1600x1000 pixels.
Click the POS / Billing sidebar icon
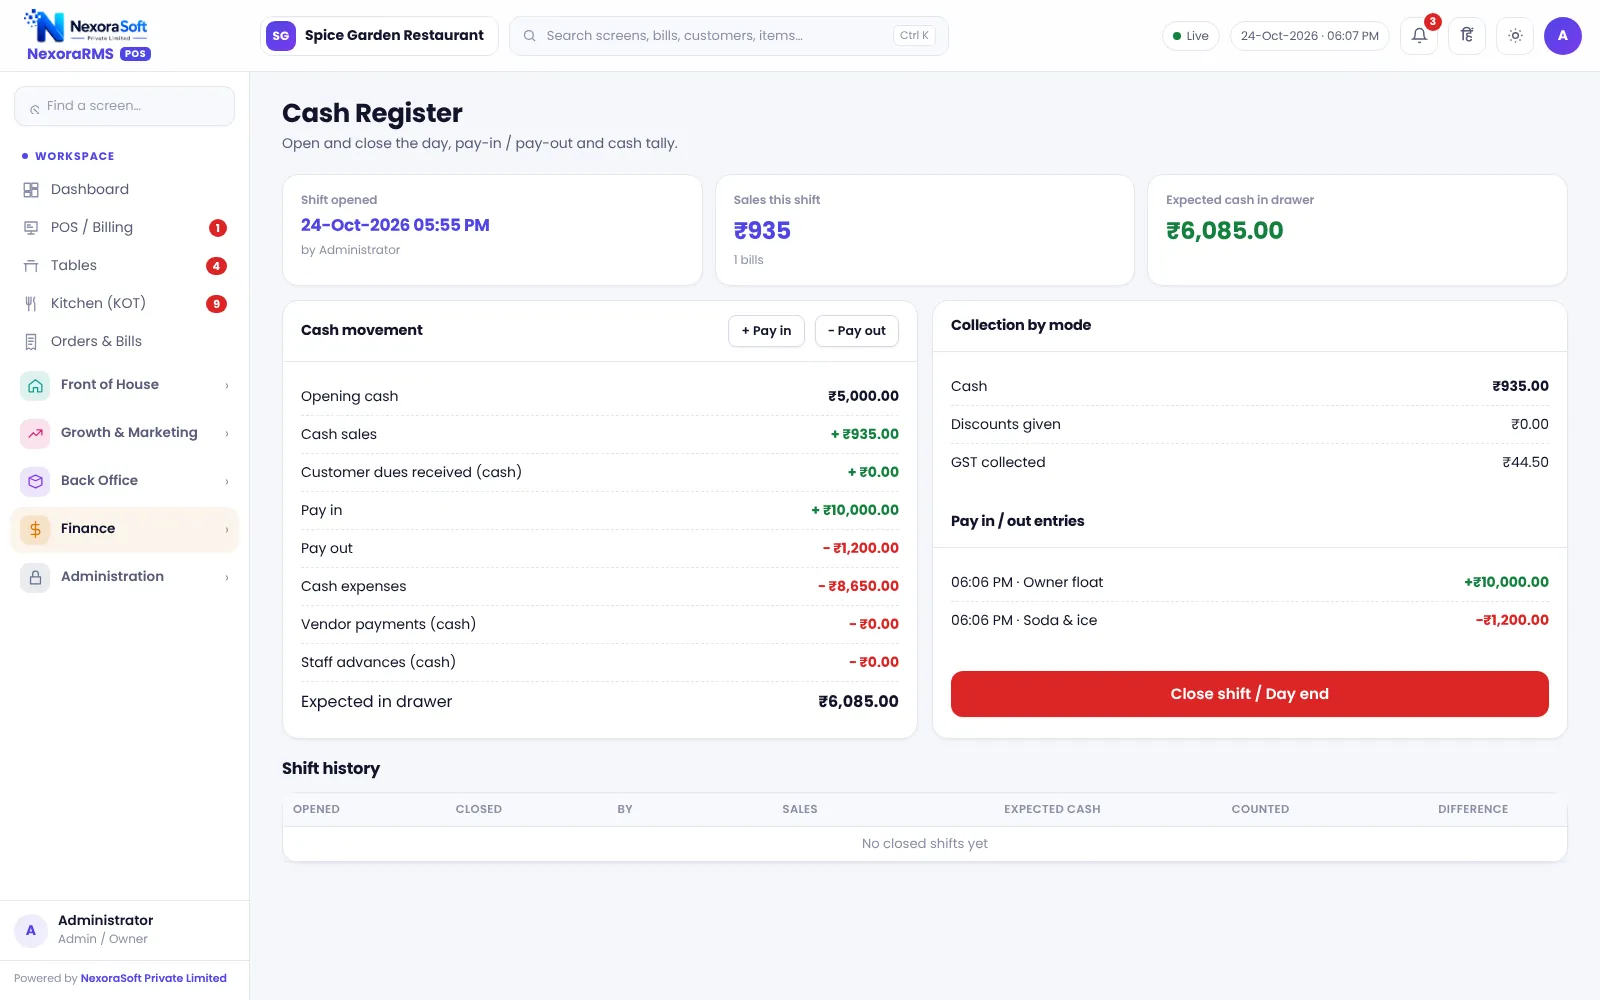pyautogui.click(x=31, y=228)
